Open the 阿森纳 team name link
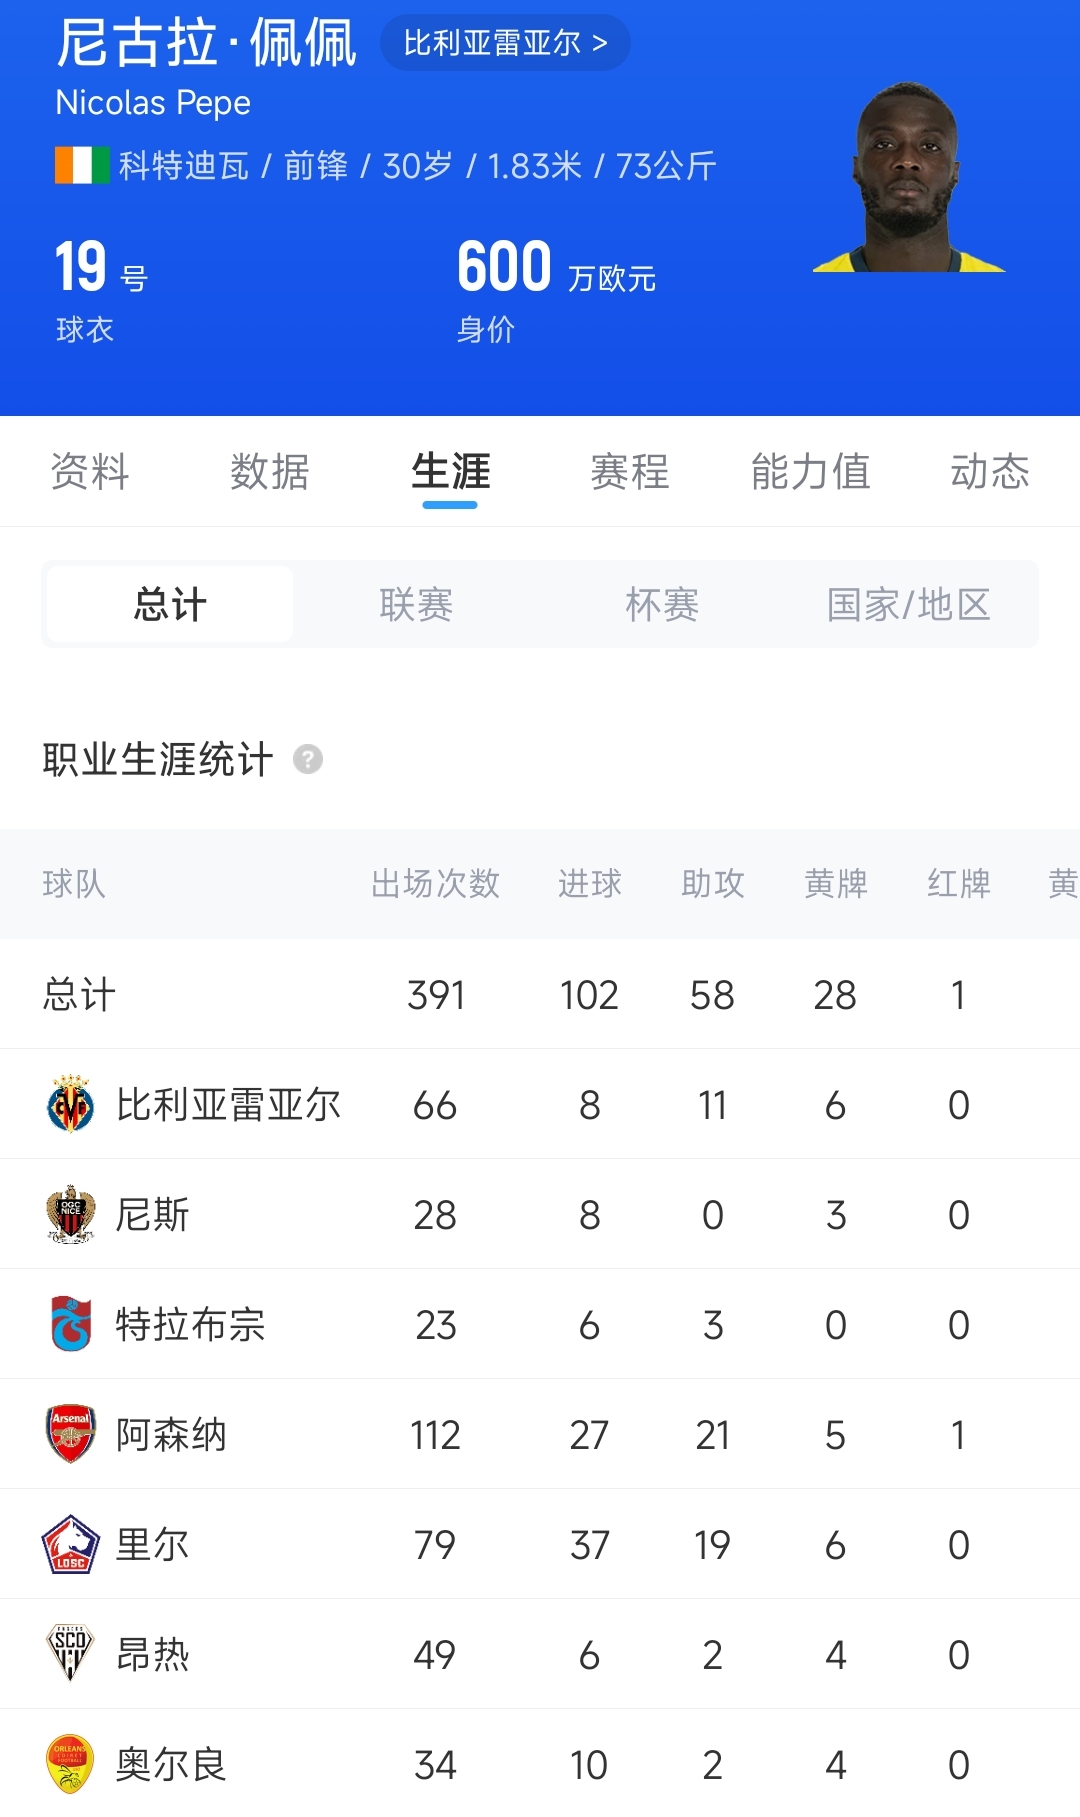This screenshot has height=1817, width=1080. click(171, 1434)
